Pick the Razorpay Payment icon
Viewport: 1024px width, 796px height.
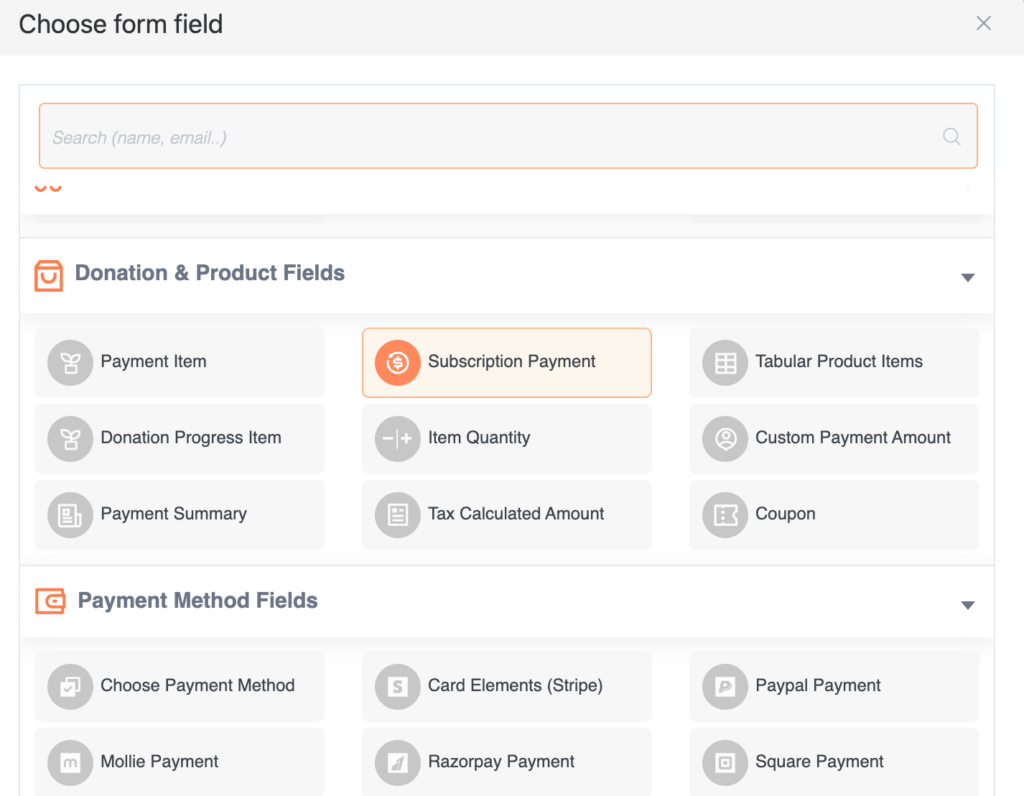point(397,763)
